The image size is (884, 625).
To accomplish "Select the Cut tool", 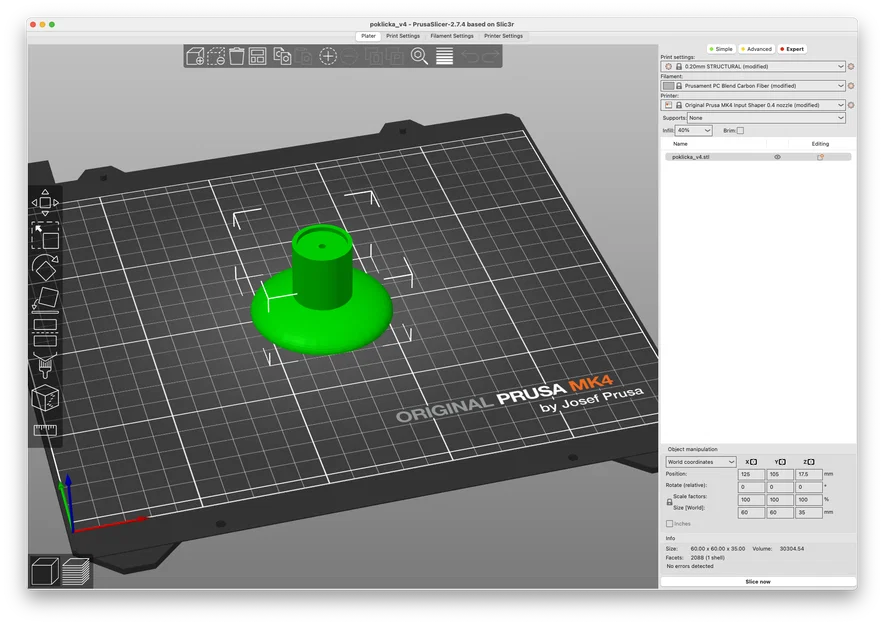I will [x=45, y=333].
